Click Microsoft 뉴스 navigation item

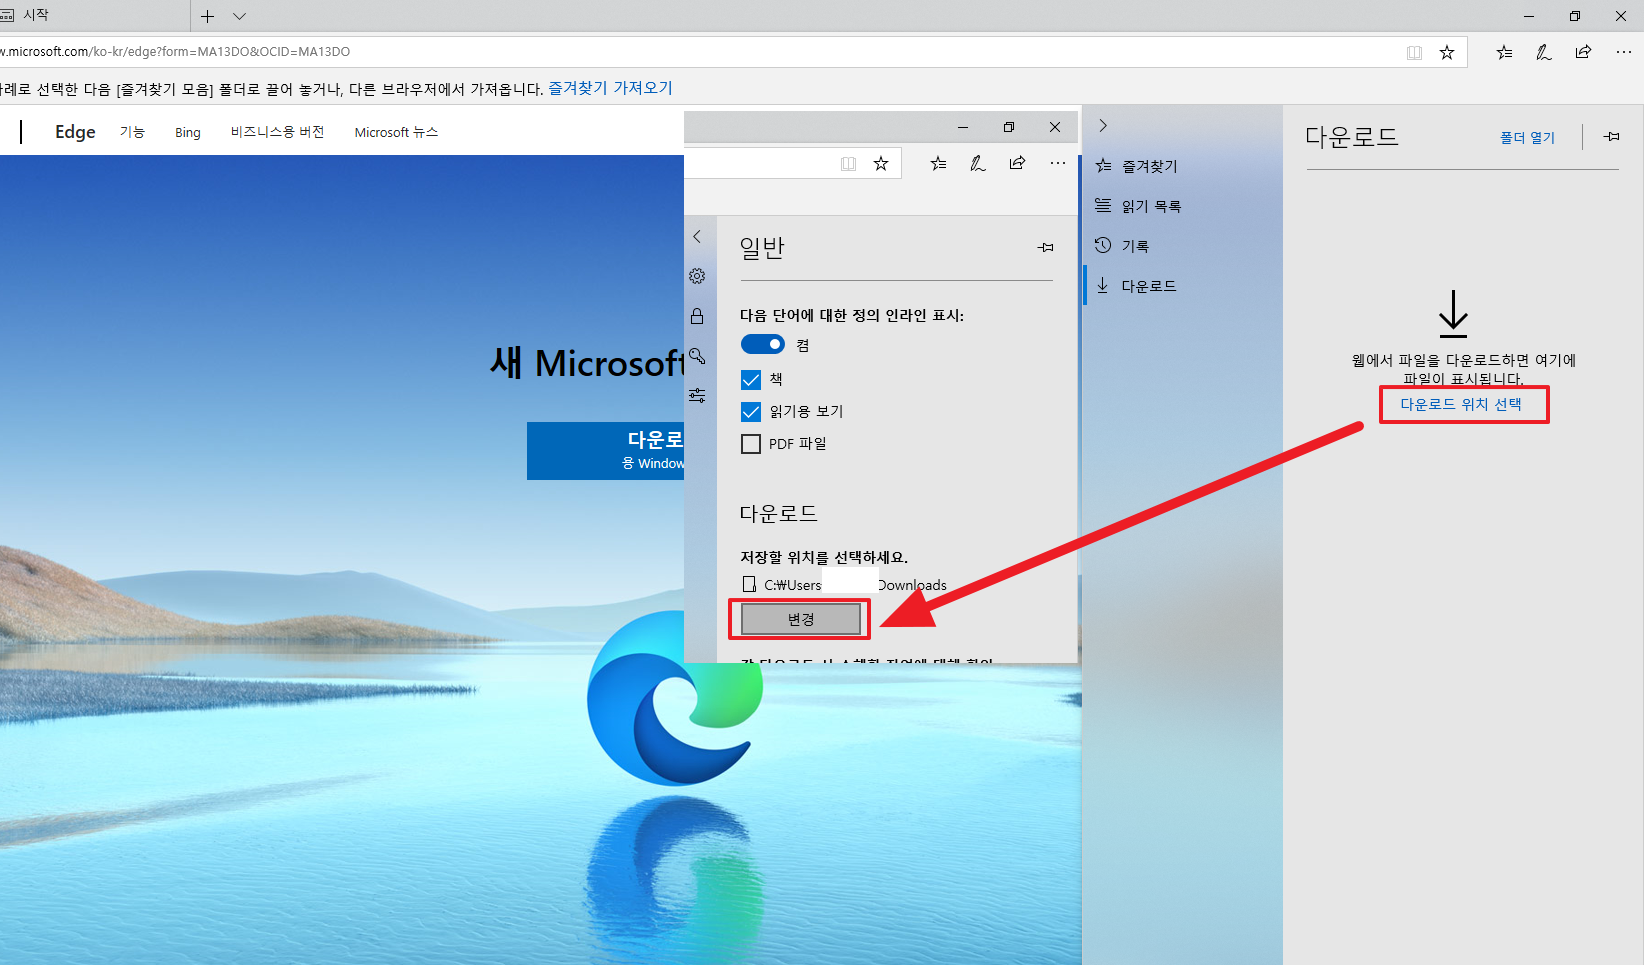pos(396,132)
